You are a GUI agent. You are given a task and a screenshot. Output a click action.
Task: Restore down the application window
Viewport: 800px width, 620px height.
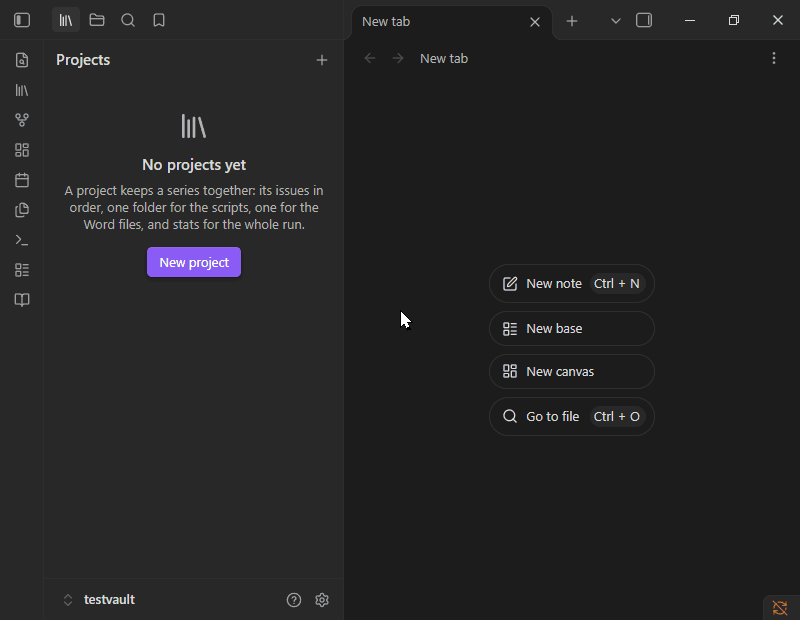pyautogui.click(x=734, y=20)
